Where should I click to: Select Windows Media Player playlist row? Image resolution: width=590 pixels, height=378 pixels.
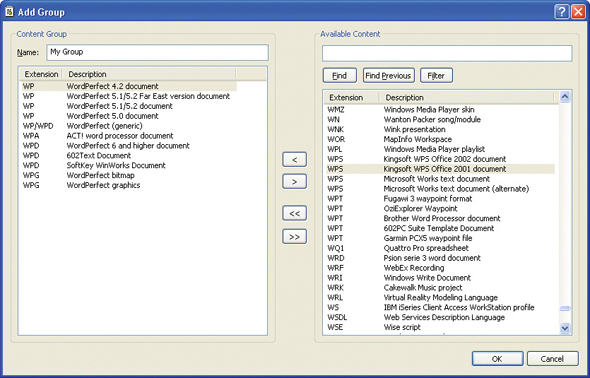click(x=440, y=149)
